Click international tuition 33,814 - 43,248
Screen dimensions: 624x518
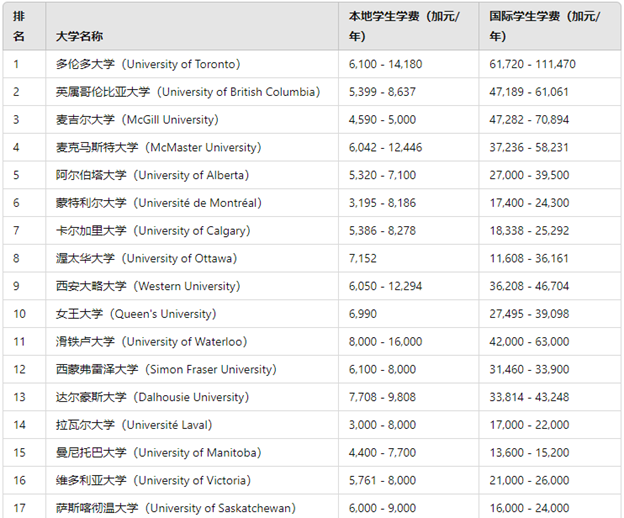pos(529,397)
